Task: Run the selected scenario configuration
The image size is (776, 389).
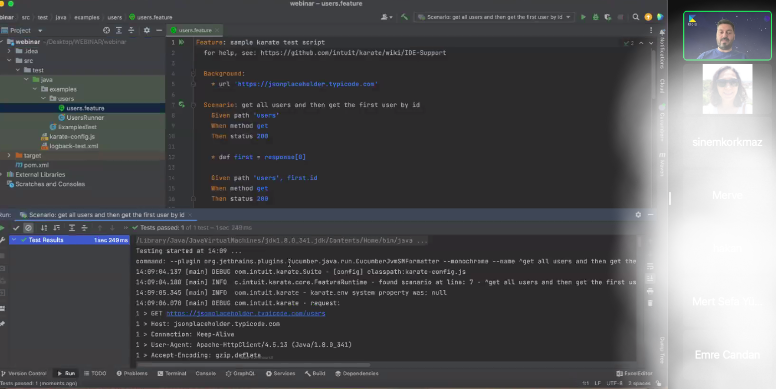Action: coord(583,17)
